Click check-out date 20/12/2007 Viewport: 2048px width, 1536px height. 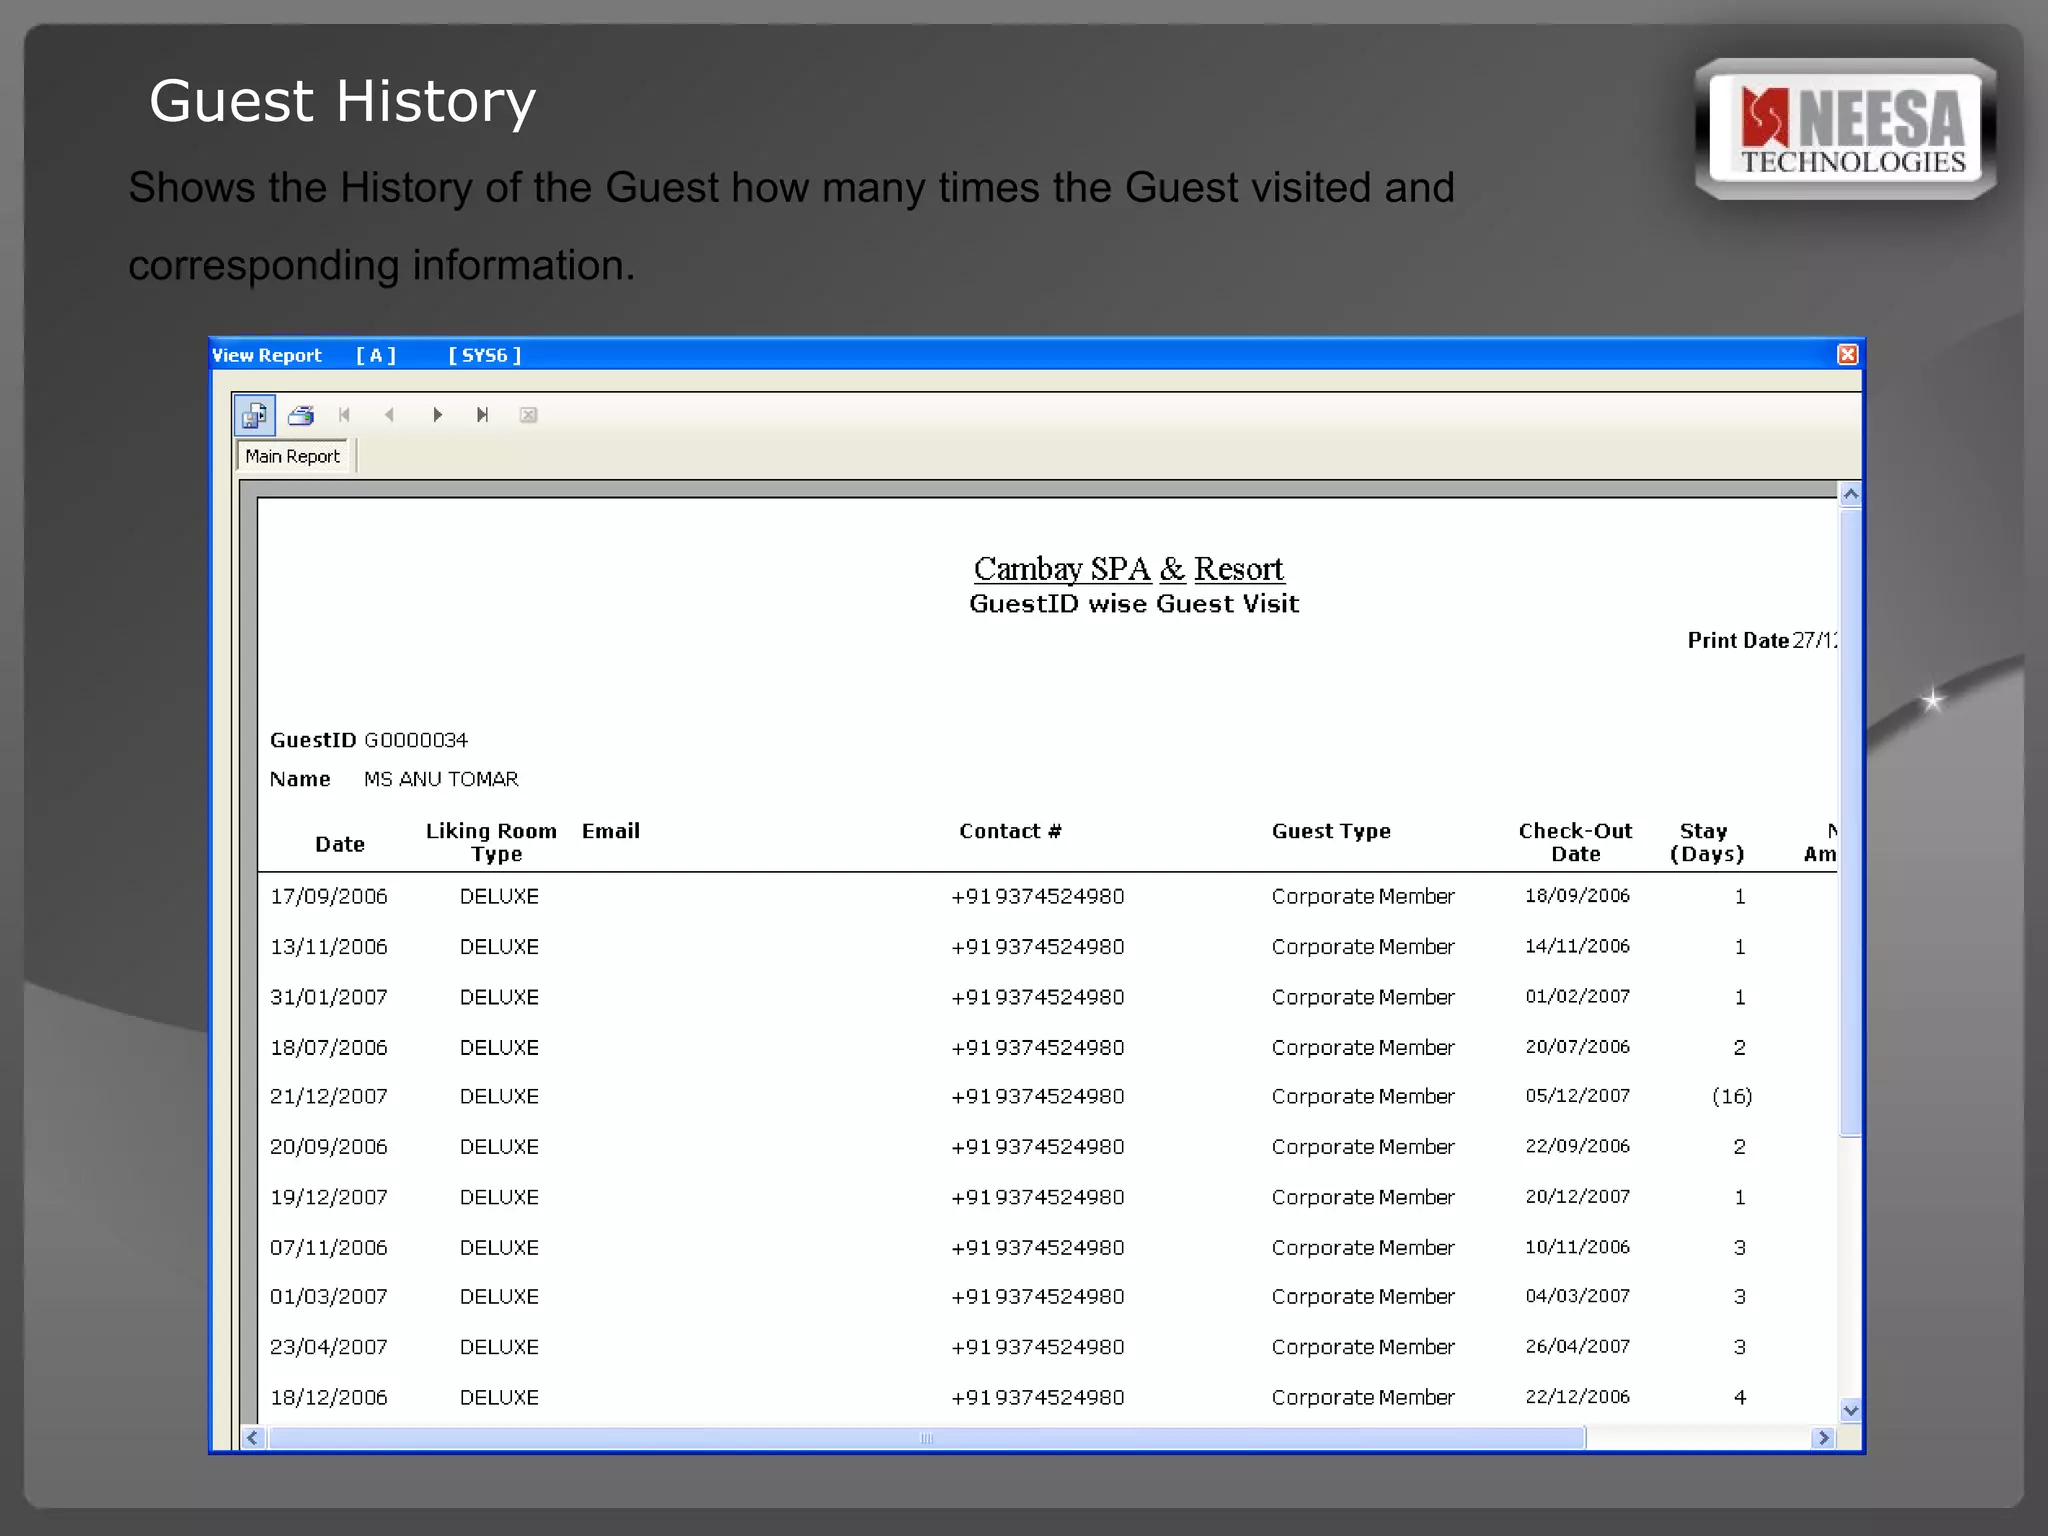point(1577,1197)
